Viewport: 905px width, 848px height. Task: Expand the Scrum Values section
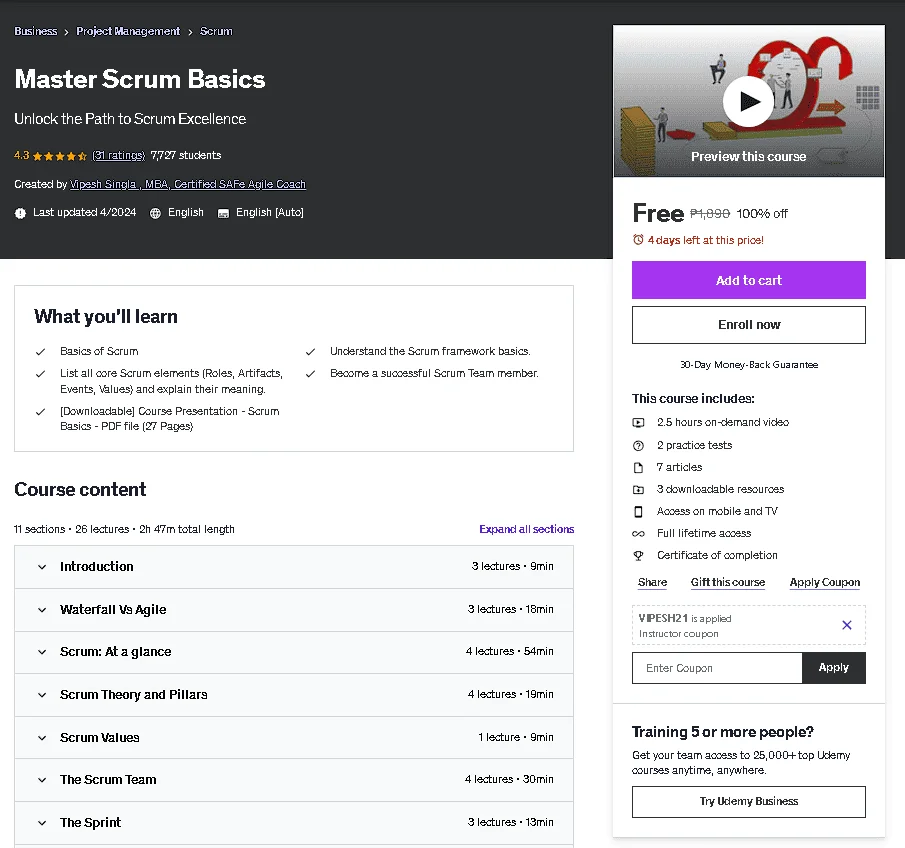pos(294,737)
